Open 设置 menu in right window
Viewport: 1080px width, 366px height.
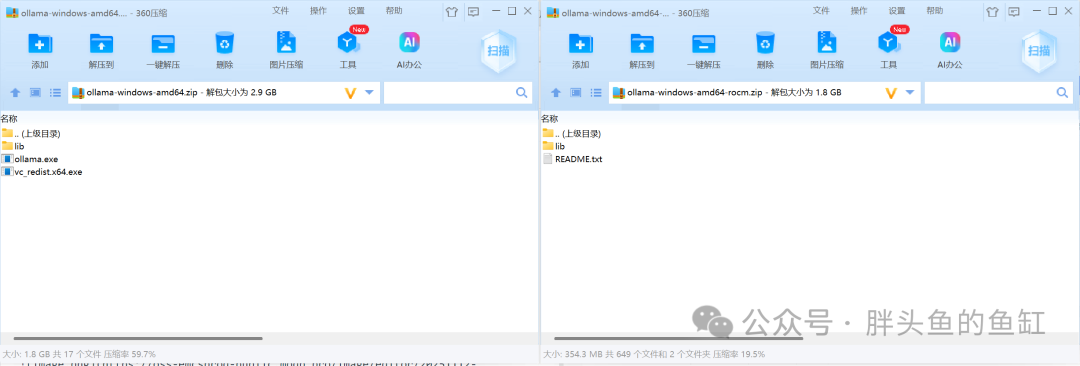(897, 10)
